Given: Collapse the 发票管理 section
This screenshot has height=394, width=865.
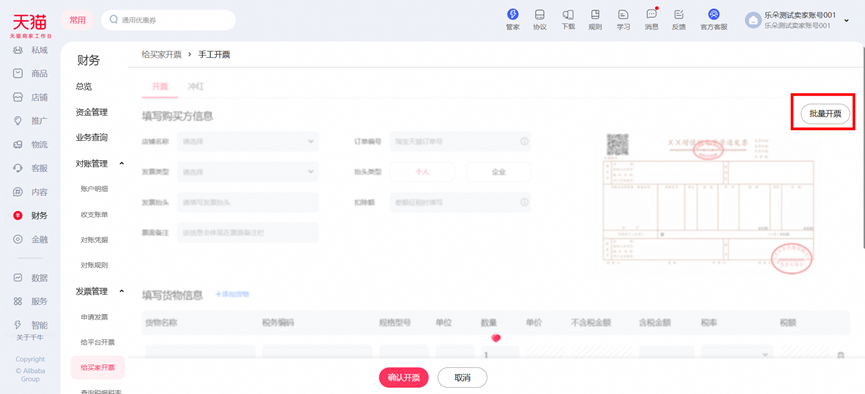Looking at the screenshot, I should pyautogui.click(x=121, y=291).
